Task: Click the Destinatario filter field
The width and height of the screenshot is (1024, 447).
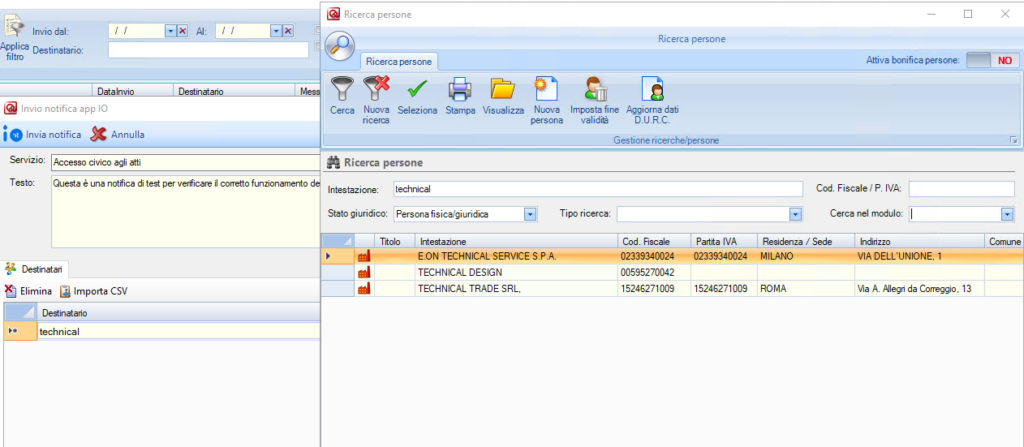Action: (208, 50)
